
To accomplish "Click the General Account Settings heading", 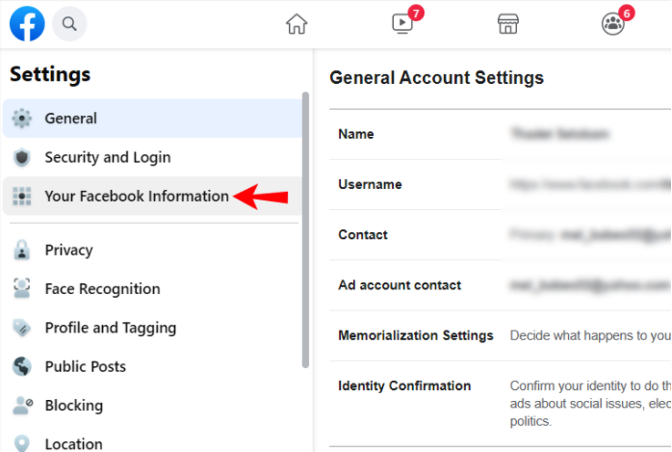I will click(436, 78).
